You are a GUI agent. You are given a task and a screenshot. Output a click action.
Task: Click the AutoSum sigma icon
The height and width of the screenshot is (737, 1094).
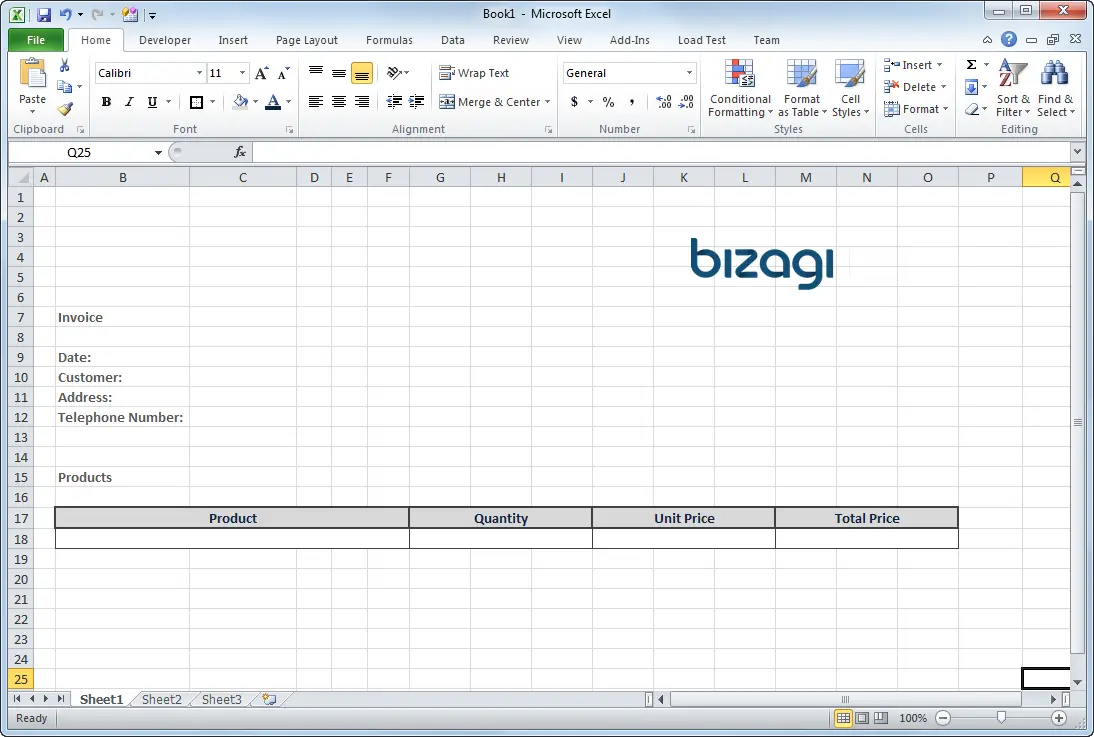click(971, 65)
